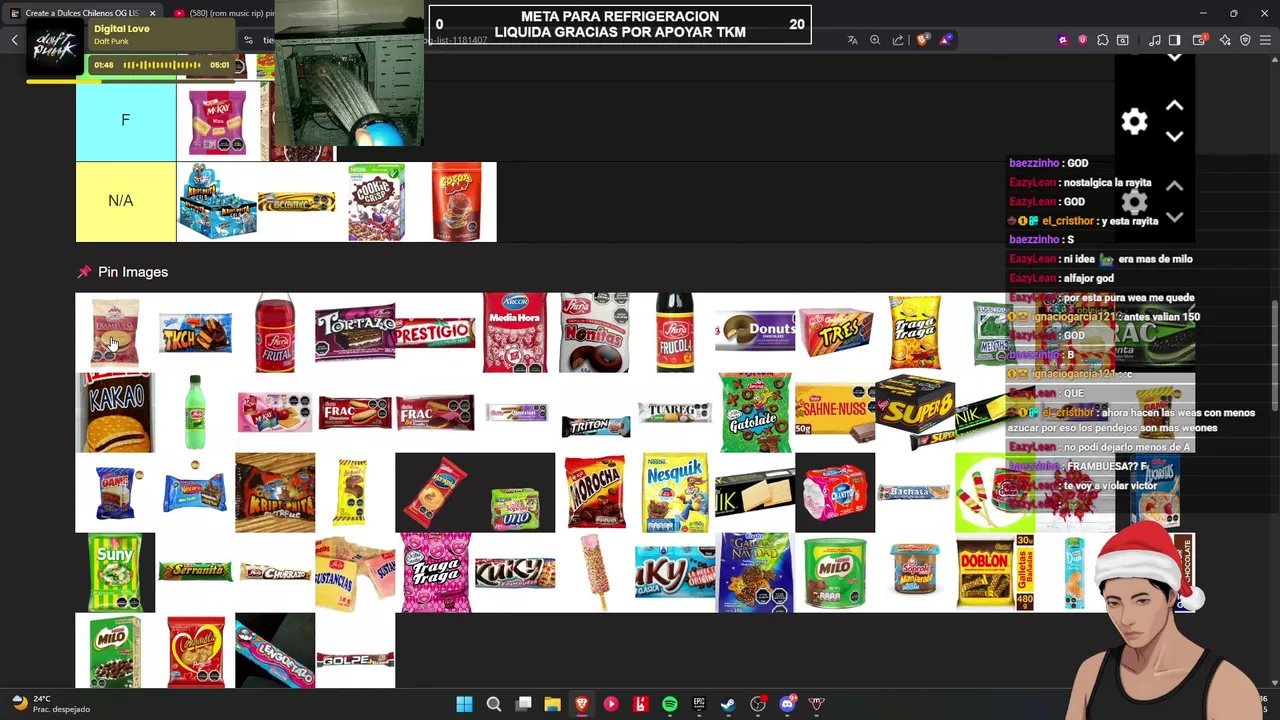Open Discord from the taskbar
The width and height of the screenshot is (1280, 720).
coord(787,704)
